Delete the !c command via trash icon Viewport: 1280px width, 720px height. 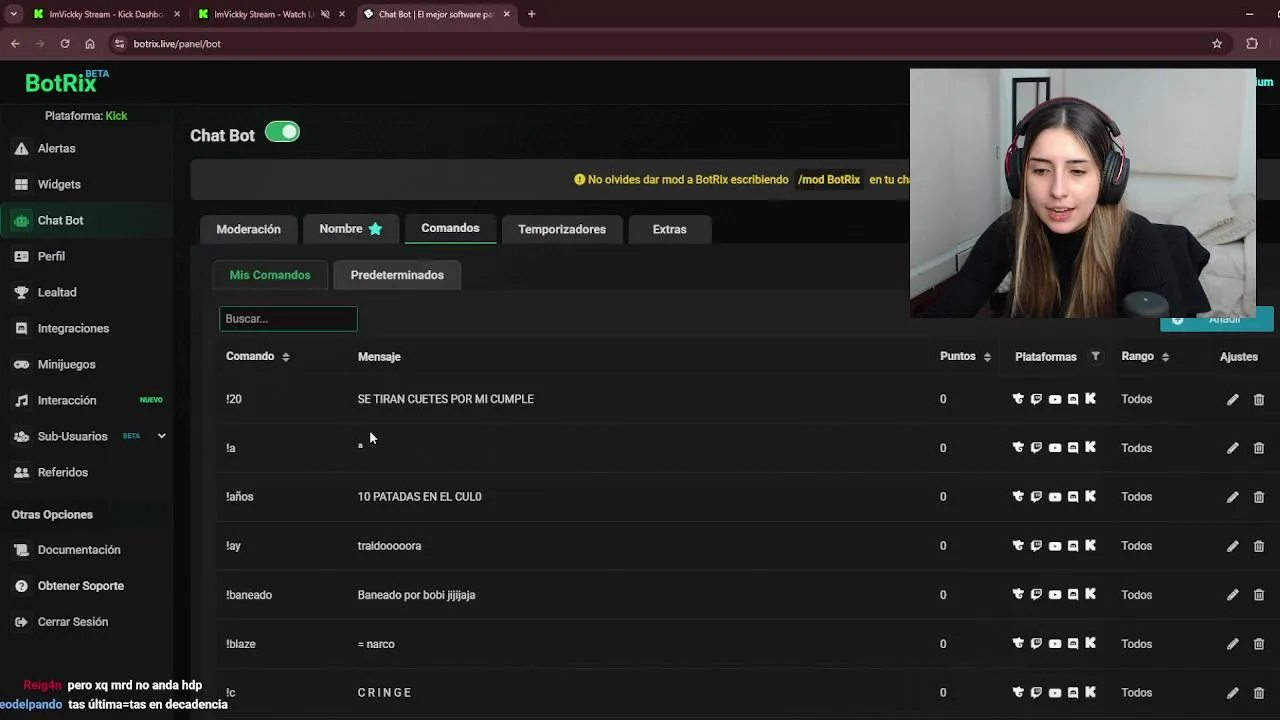click(x=1259, y=693)
